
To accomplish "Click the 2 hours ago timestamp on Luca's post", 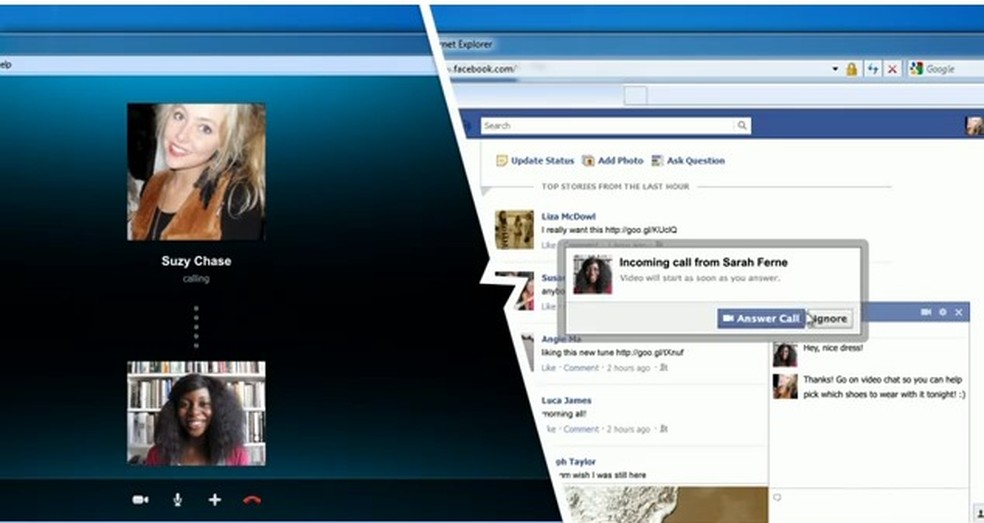I will (x=628, y=429).
